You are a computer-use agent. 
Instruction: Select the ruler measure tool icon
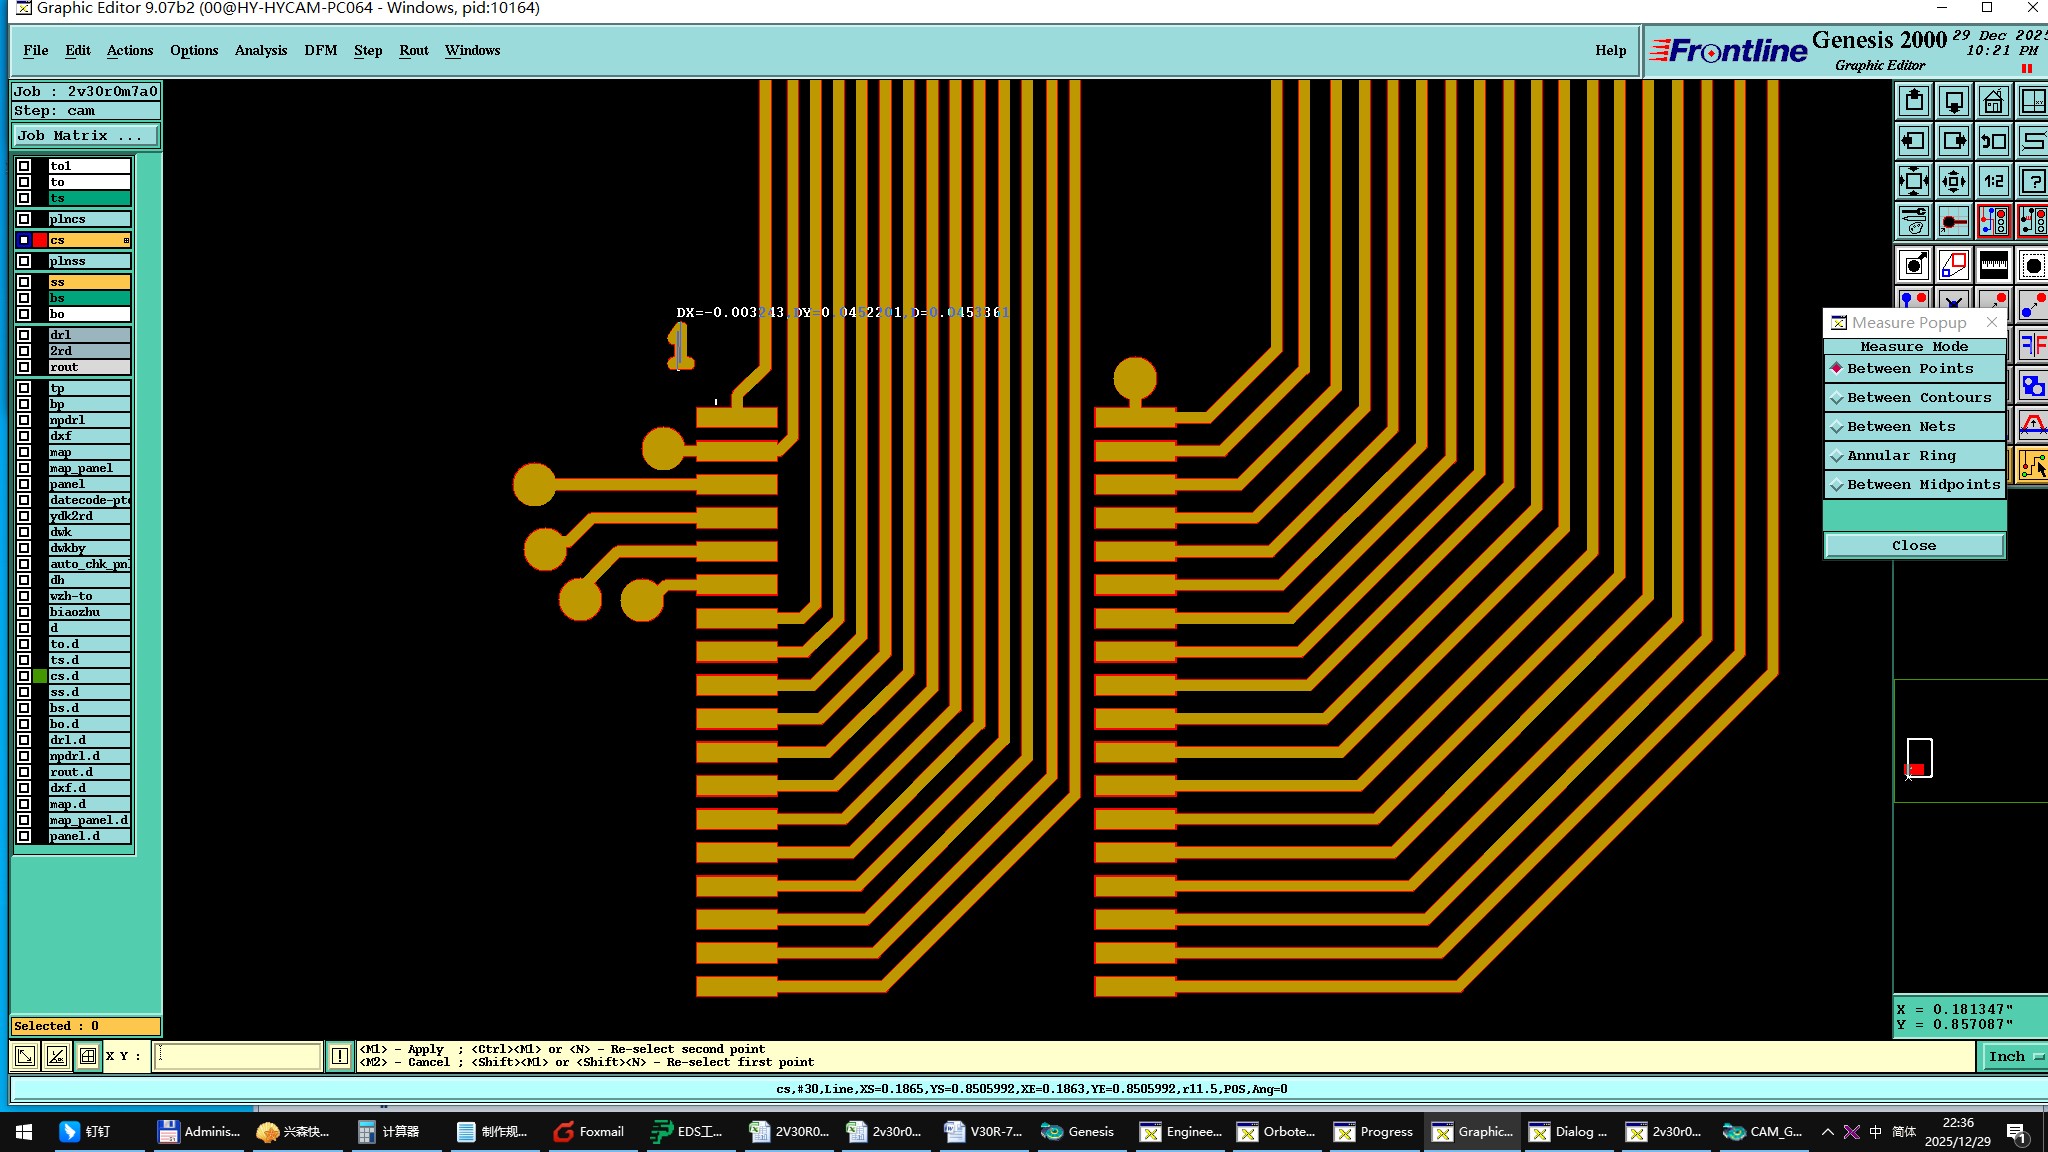point(1993,265)
